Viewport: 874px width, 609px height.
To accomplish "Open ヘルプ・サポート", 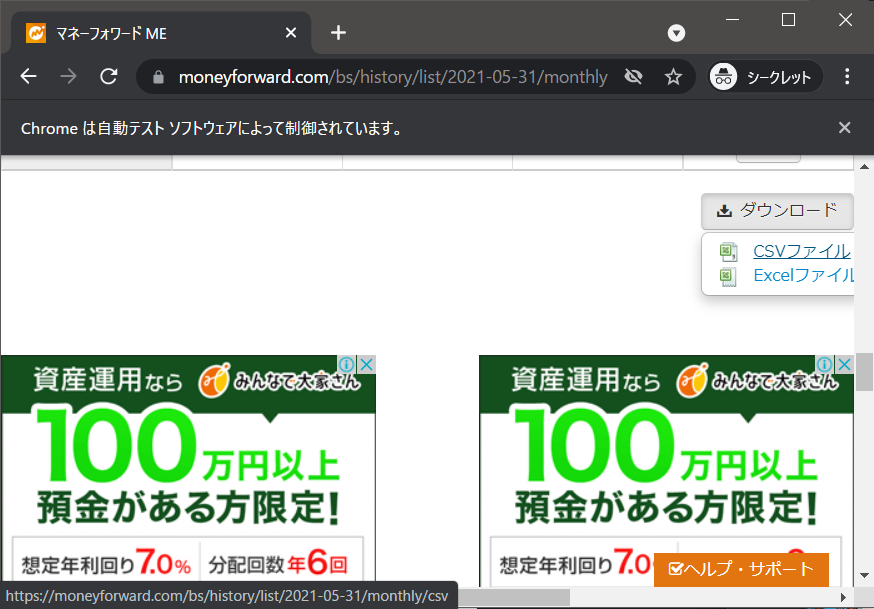I will [740, 570].
